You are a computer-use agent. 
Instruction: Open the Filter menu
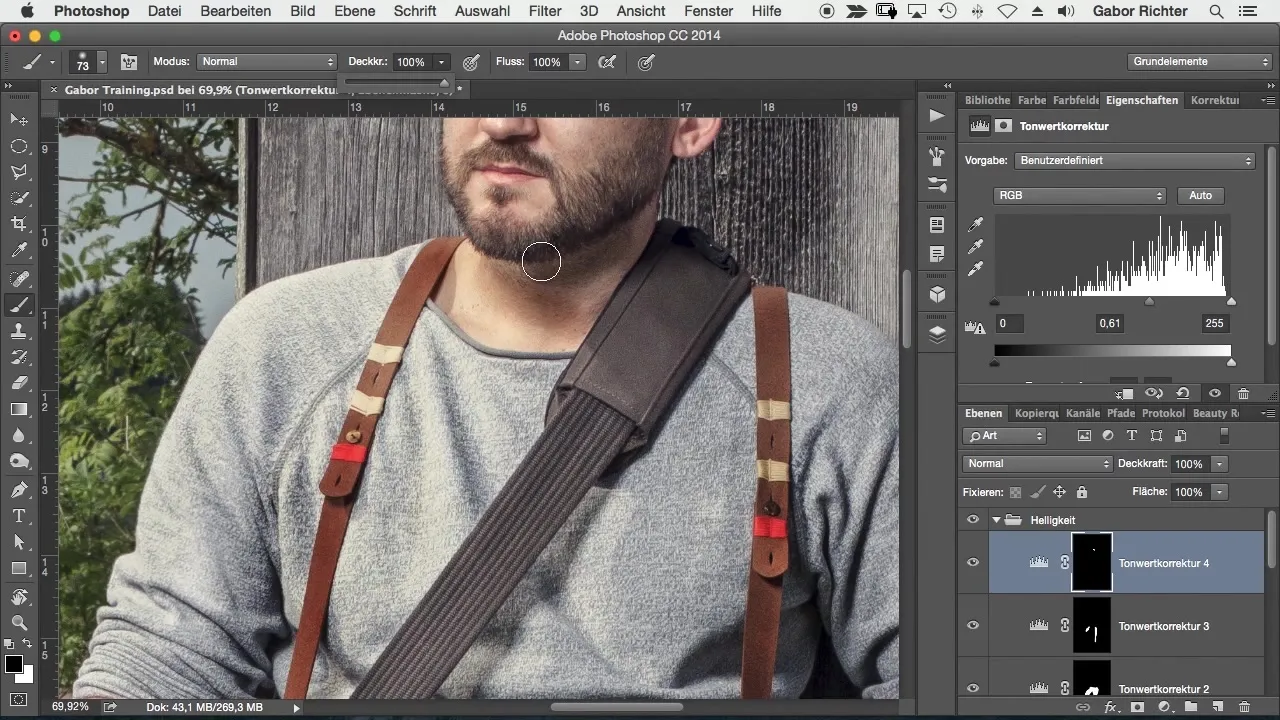pyautogui.click(x=545, y=11)
